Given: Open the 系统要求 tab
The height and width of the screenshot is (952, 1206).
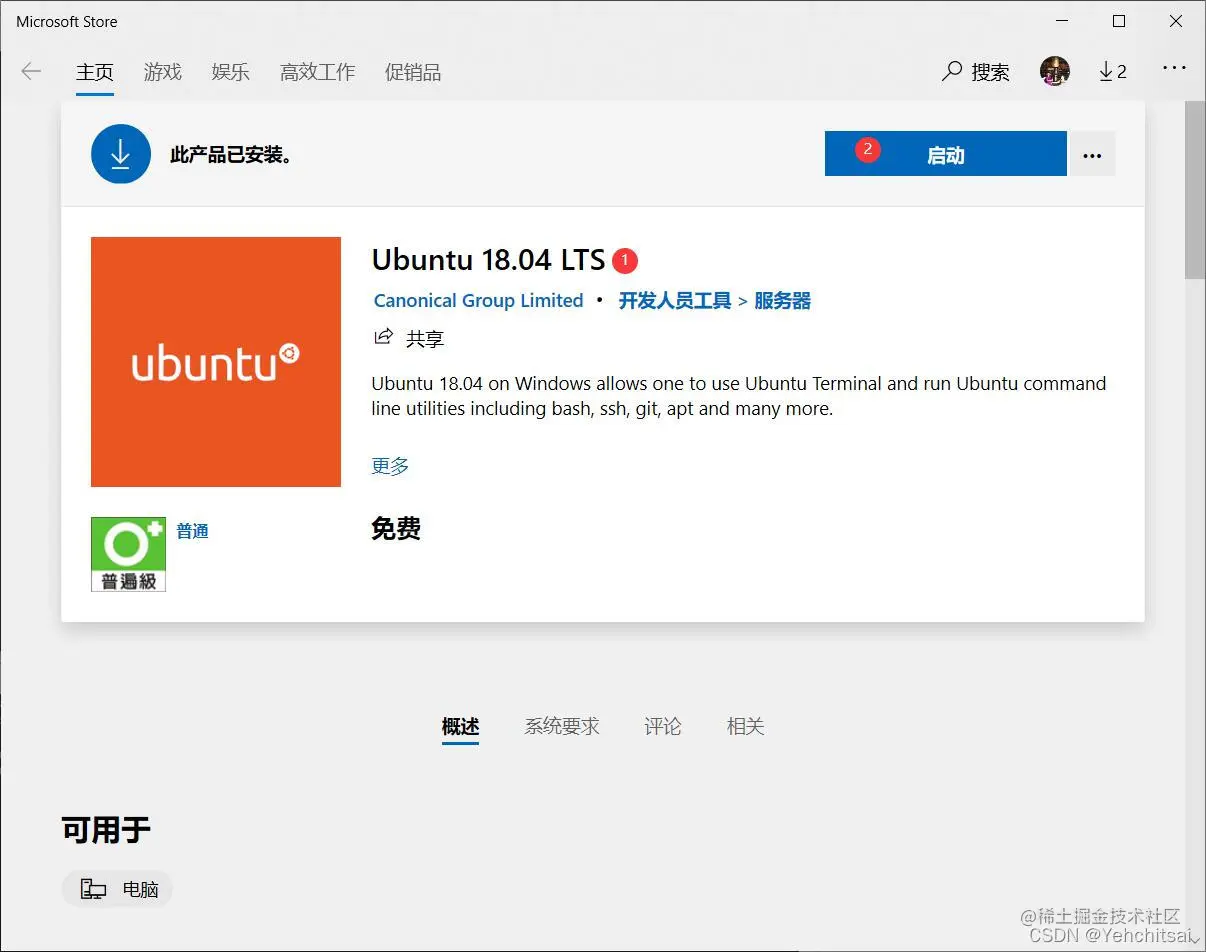Looking at the screenshot, I should pyautogui.click(x=561, y=726).
